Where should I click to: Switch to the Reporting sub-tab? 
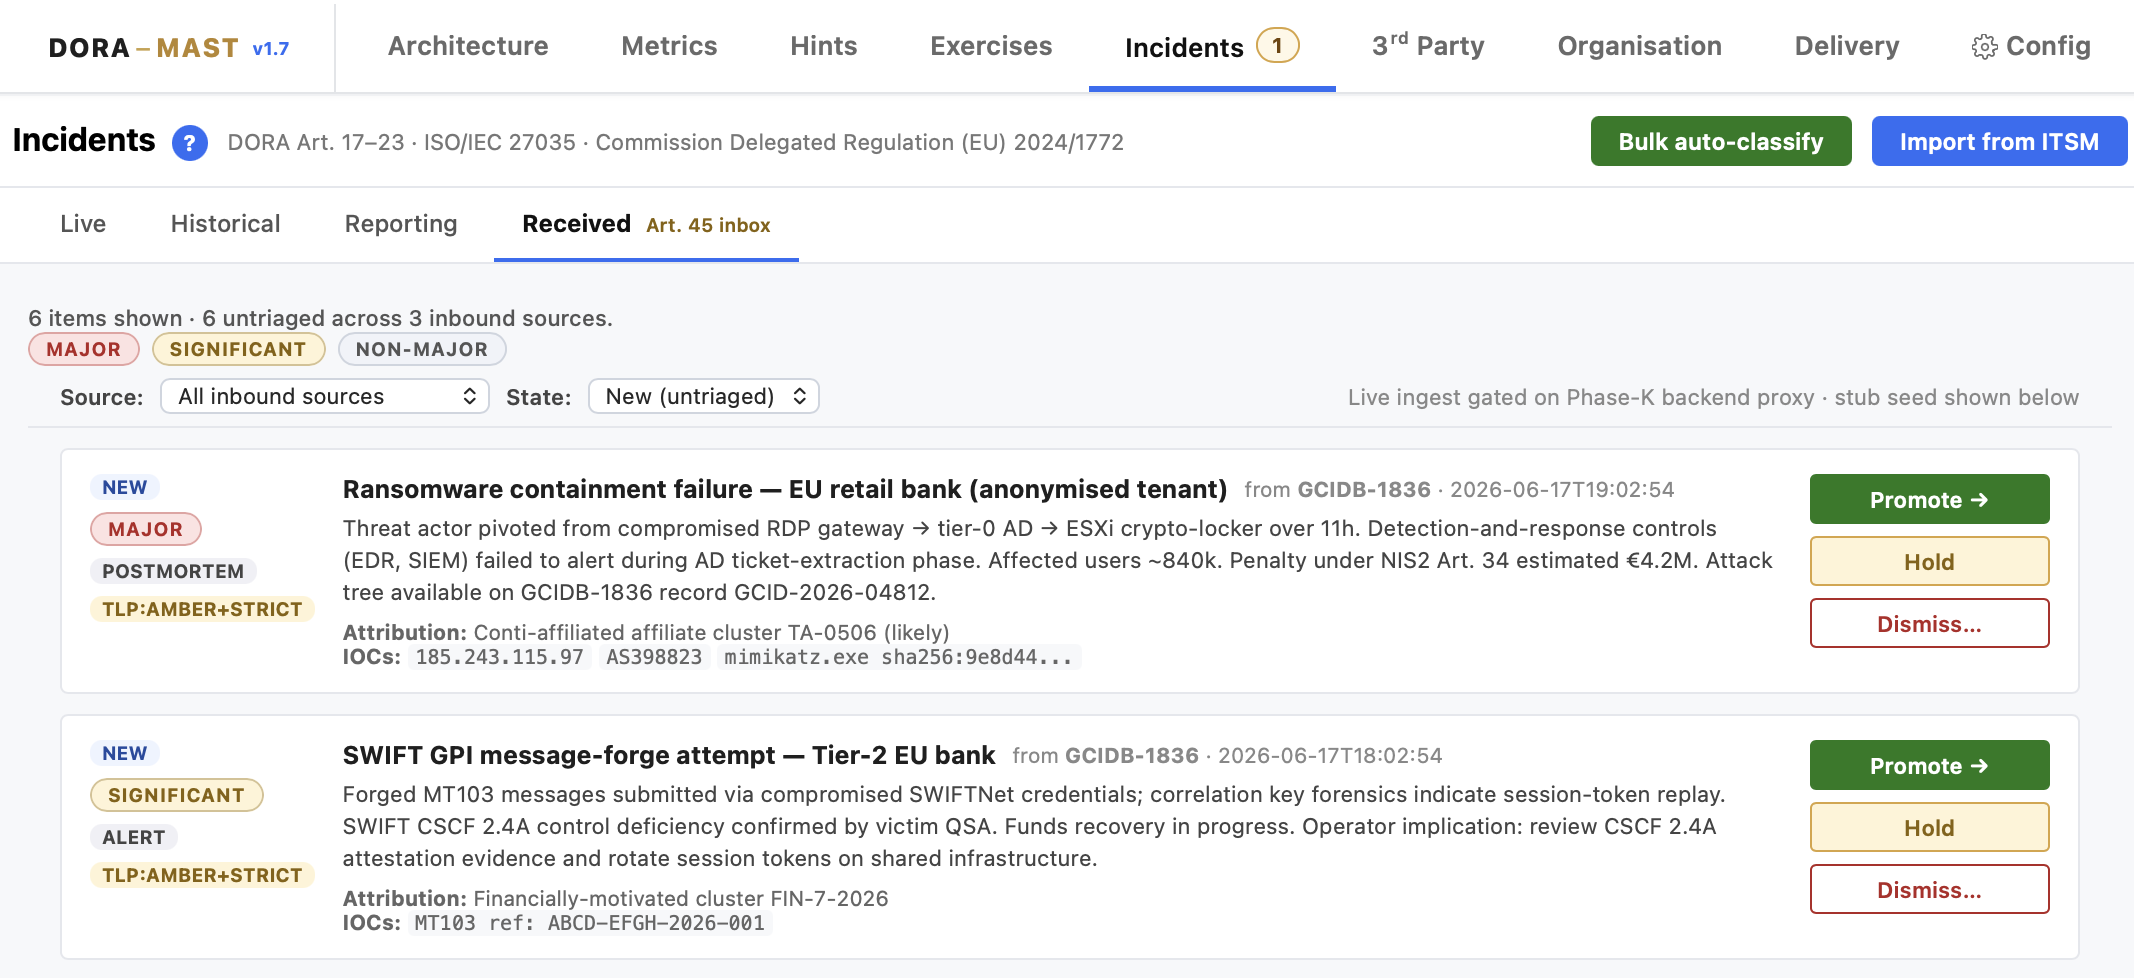coord(401,224)
